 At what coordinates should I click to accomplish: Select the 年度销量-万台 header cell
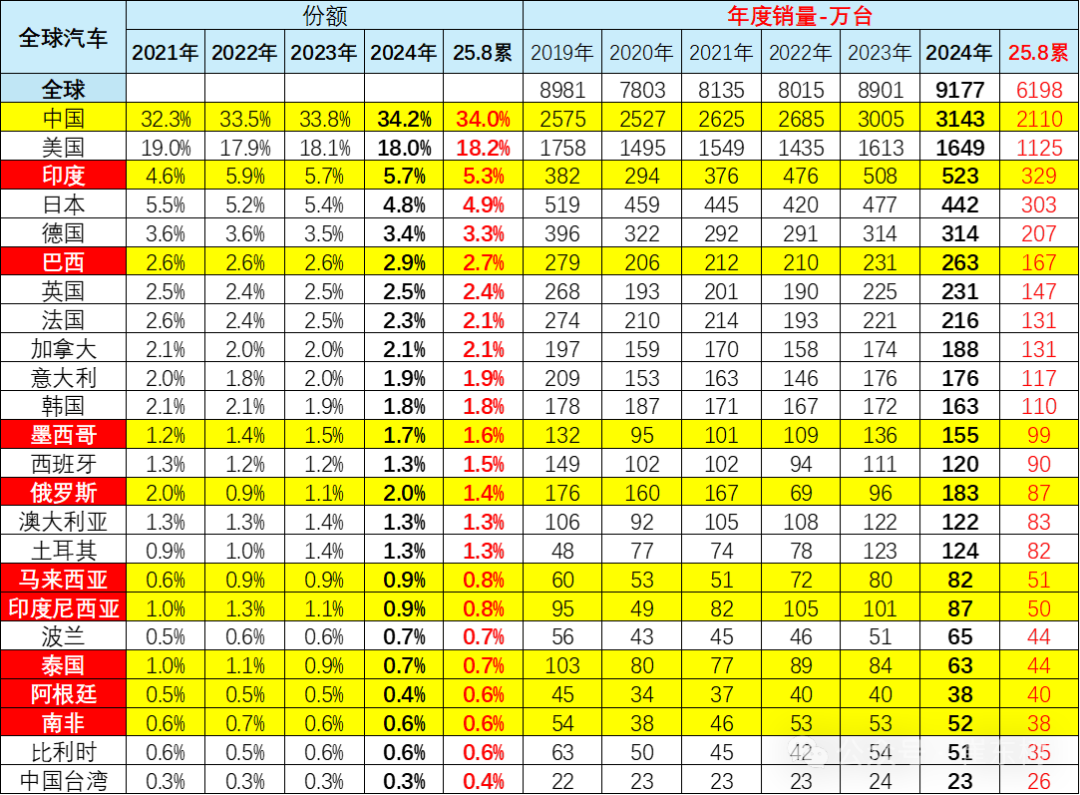click(x=800, y=15)
